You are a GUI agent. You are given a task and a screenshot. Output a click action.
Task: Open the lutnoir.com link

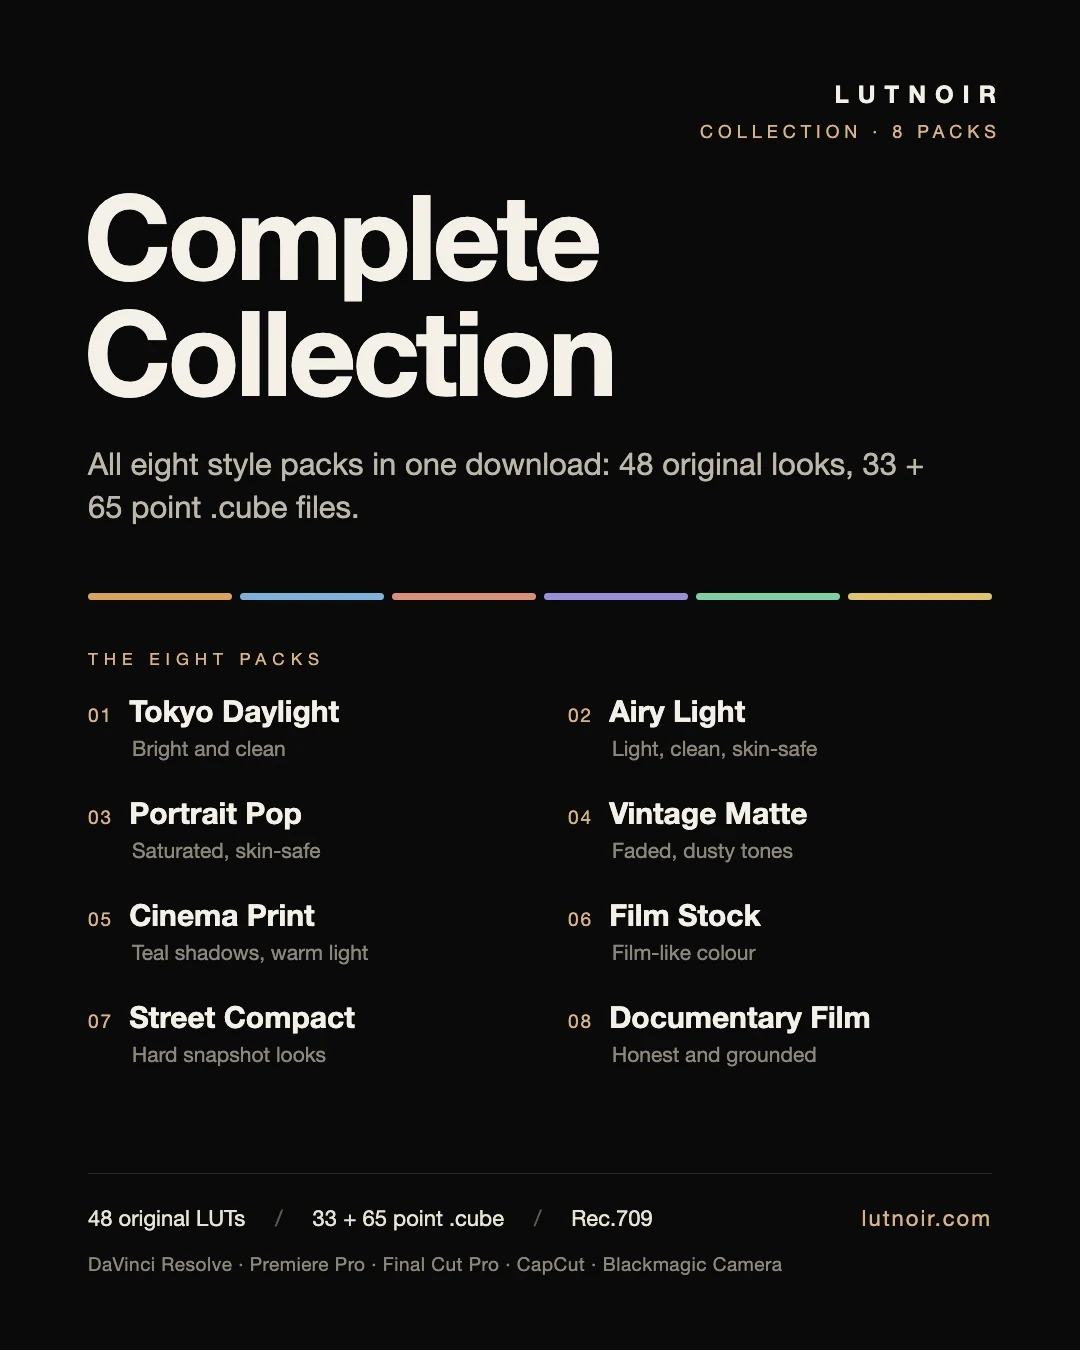[926, 1219]
